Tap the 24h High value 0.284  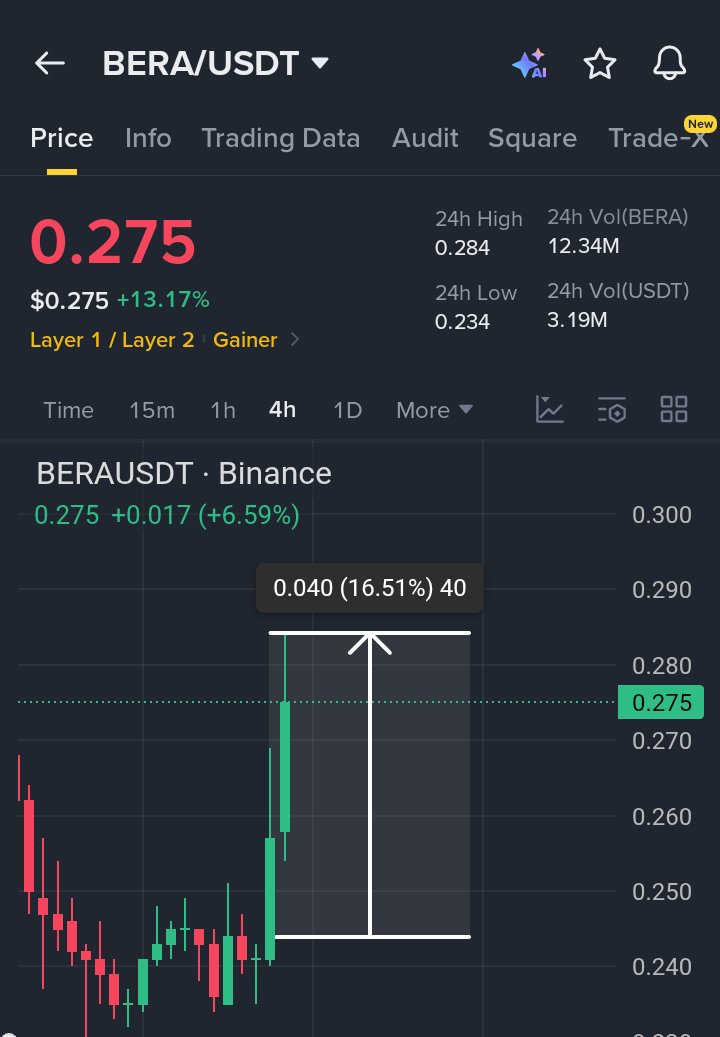point(462,248)
